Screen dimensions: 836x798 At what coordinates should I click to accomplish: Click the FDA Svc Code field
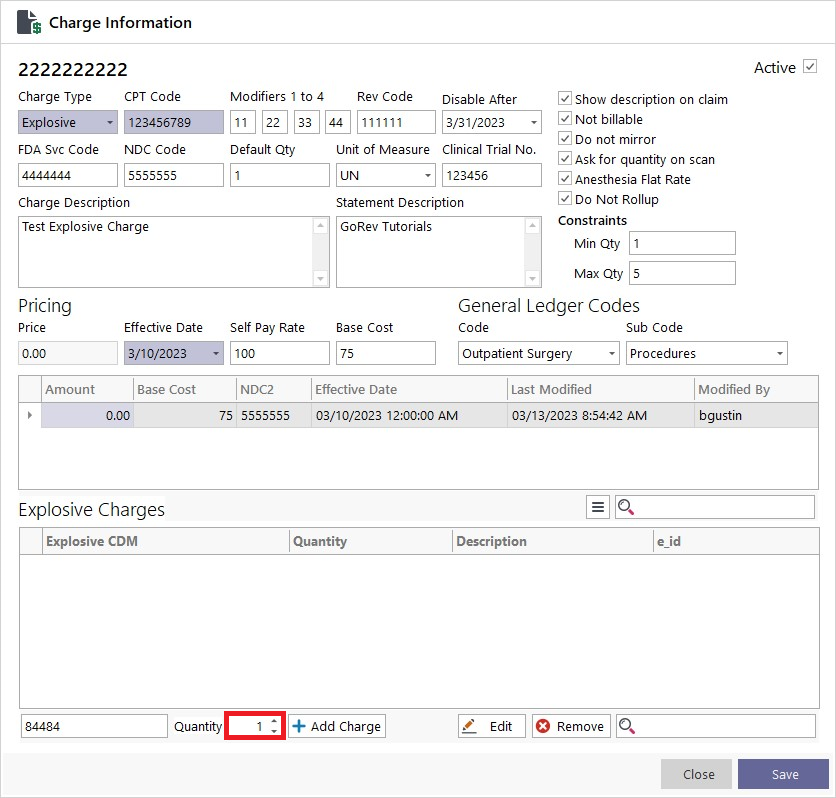pos(68,175)
